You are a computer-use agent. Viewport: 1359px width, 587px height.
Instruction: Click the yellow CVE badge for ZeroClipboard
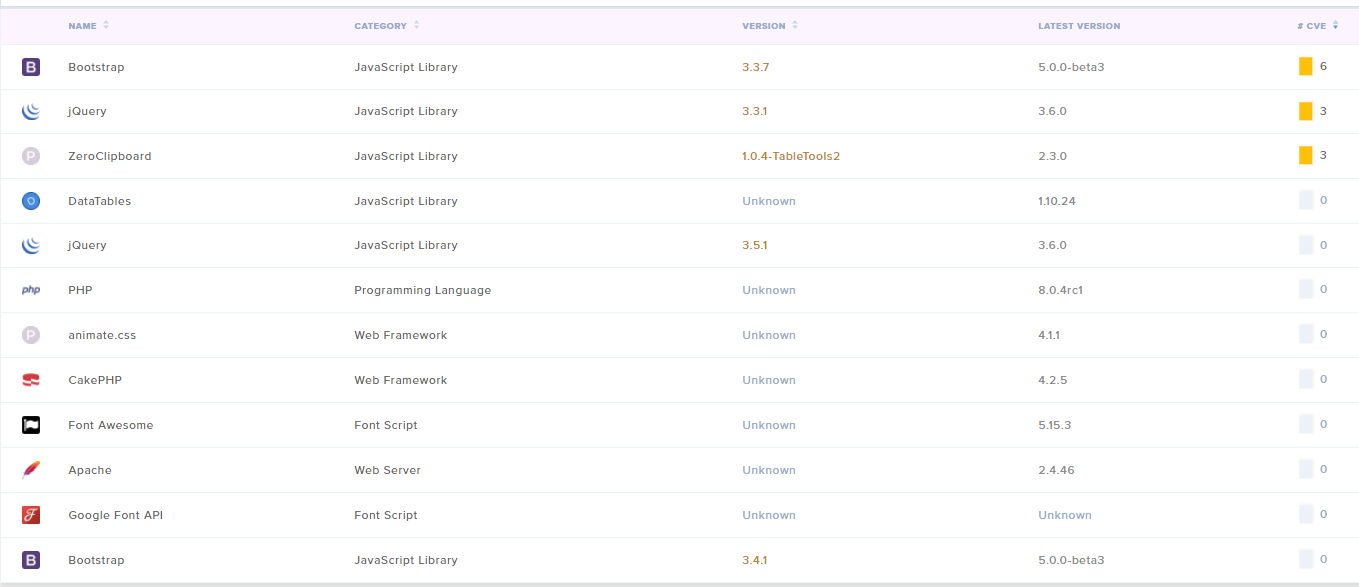coord(1305,156)
